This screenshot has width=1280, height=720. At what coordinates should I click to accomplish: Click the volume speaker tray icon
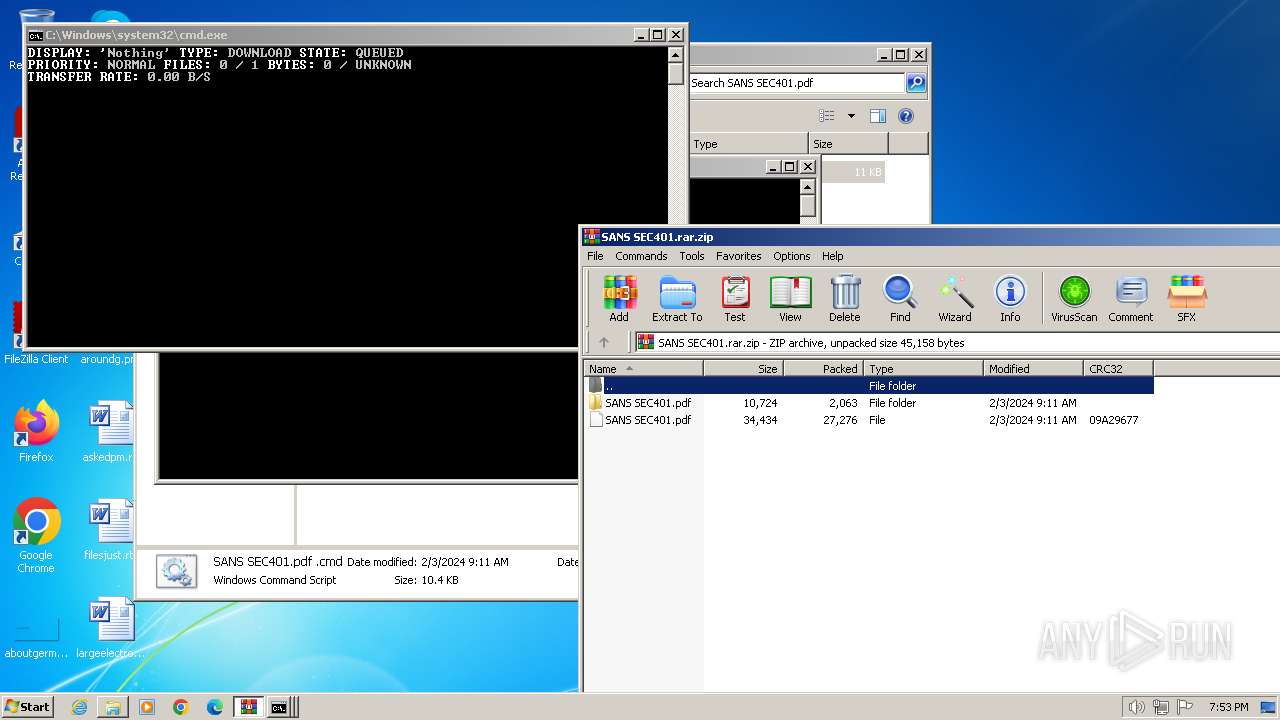(1136, 707)
